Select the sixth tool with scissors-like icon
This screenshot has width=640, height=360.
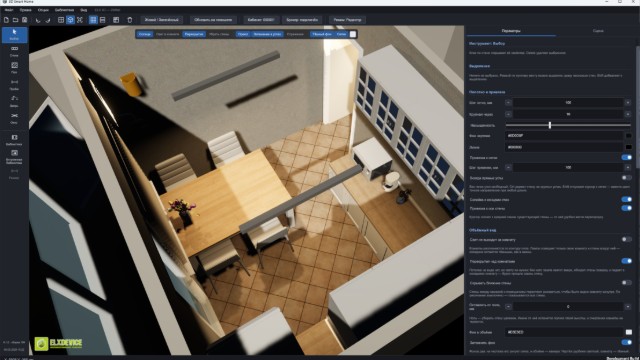coord(14,118)
